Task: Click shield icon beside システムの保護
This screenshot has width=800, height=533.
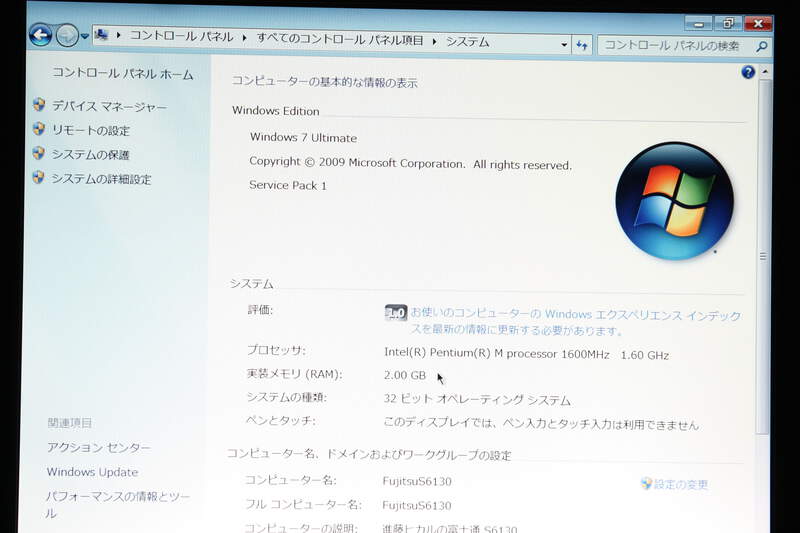Action: click(38, 153)
